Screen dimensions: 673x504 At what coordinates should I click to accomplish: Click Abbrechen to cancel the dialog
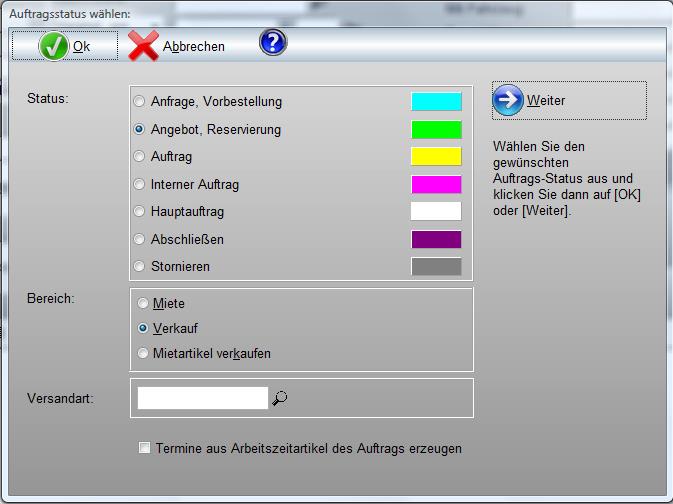pyautogui.click(x=176, y=46)
